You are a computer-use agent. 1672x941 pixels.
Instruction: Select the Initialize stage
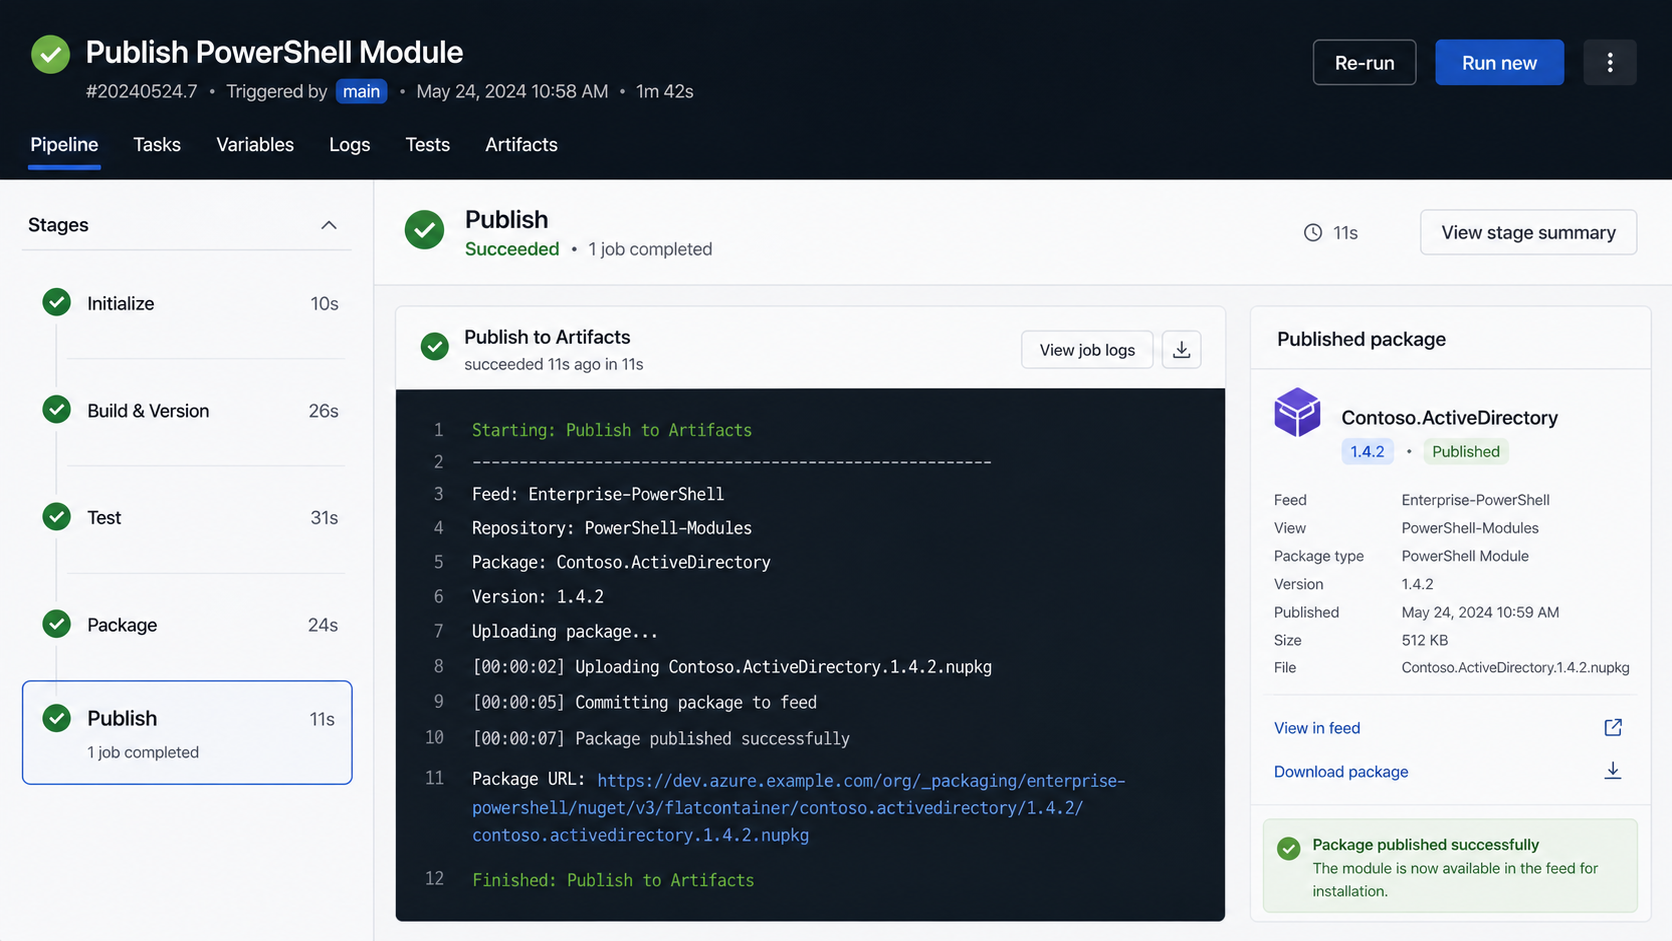[x=187, y=303]
